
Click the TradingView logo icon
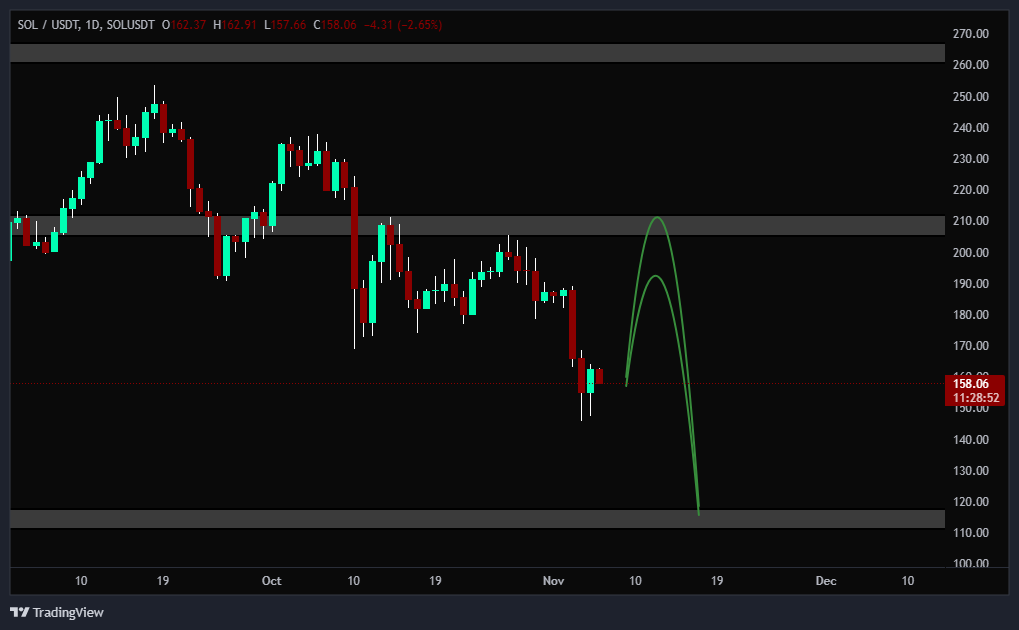pyautogui.click(x=19, y=612)
